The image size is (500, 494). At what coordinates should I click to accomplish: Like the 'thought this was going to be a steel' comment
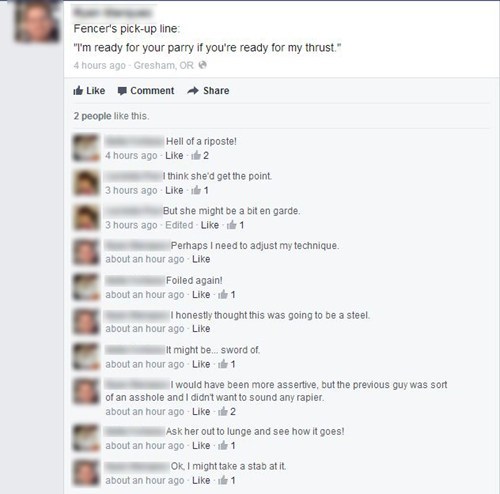[201, 329]
